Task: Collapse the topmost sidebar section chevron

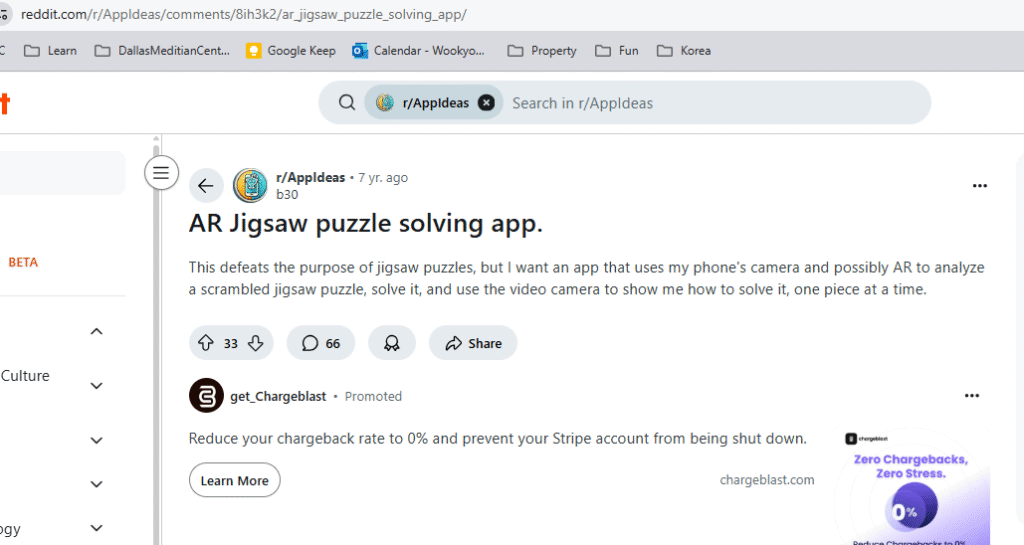Action: [x=97, y=331]
